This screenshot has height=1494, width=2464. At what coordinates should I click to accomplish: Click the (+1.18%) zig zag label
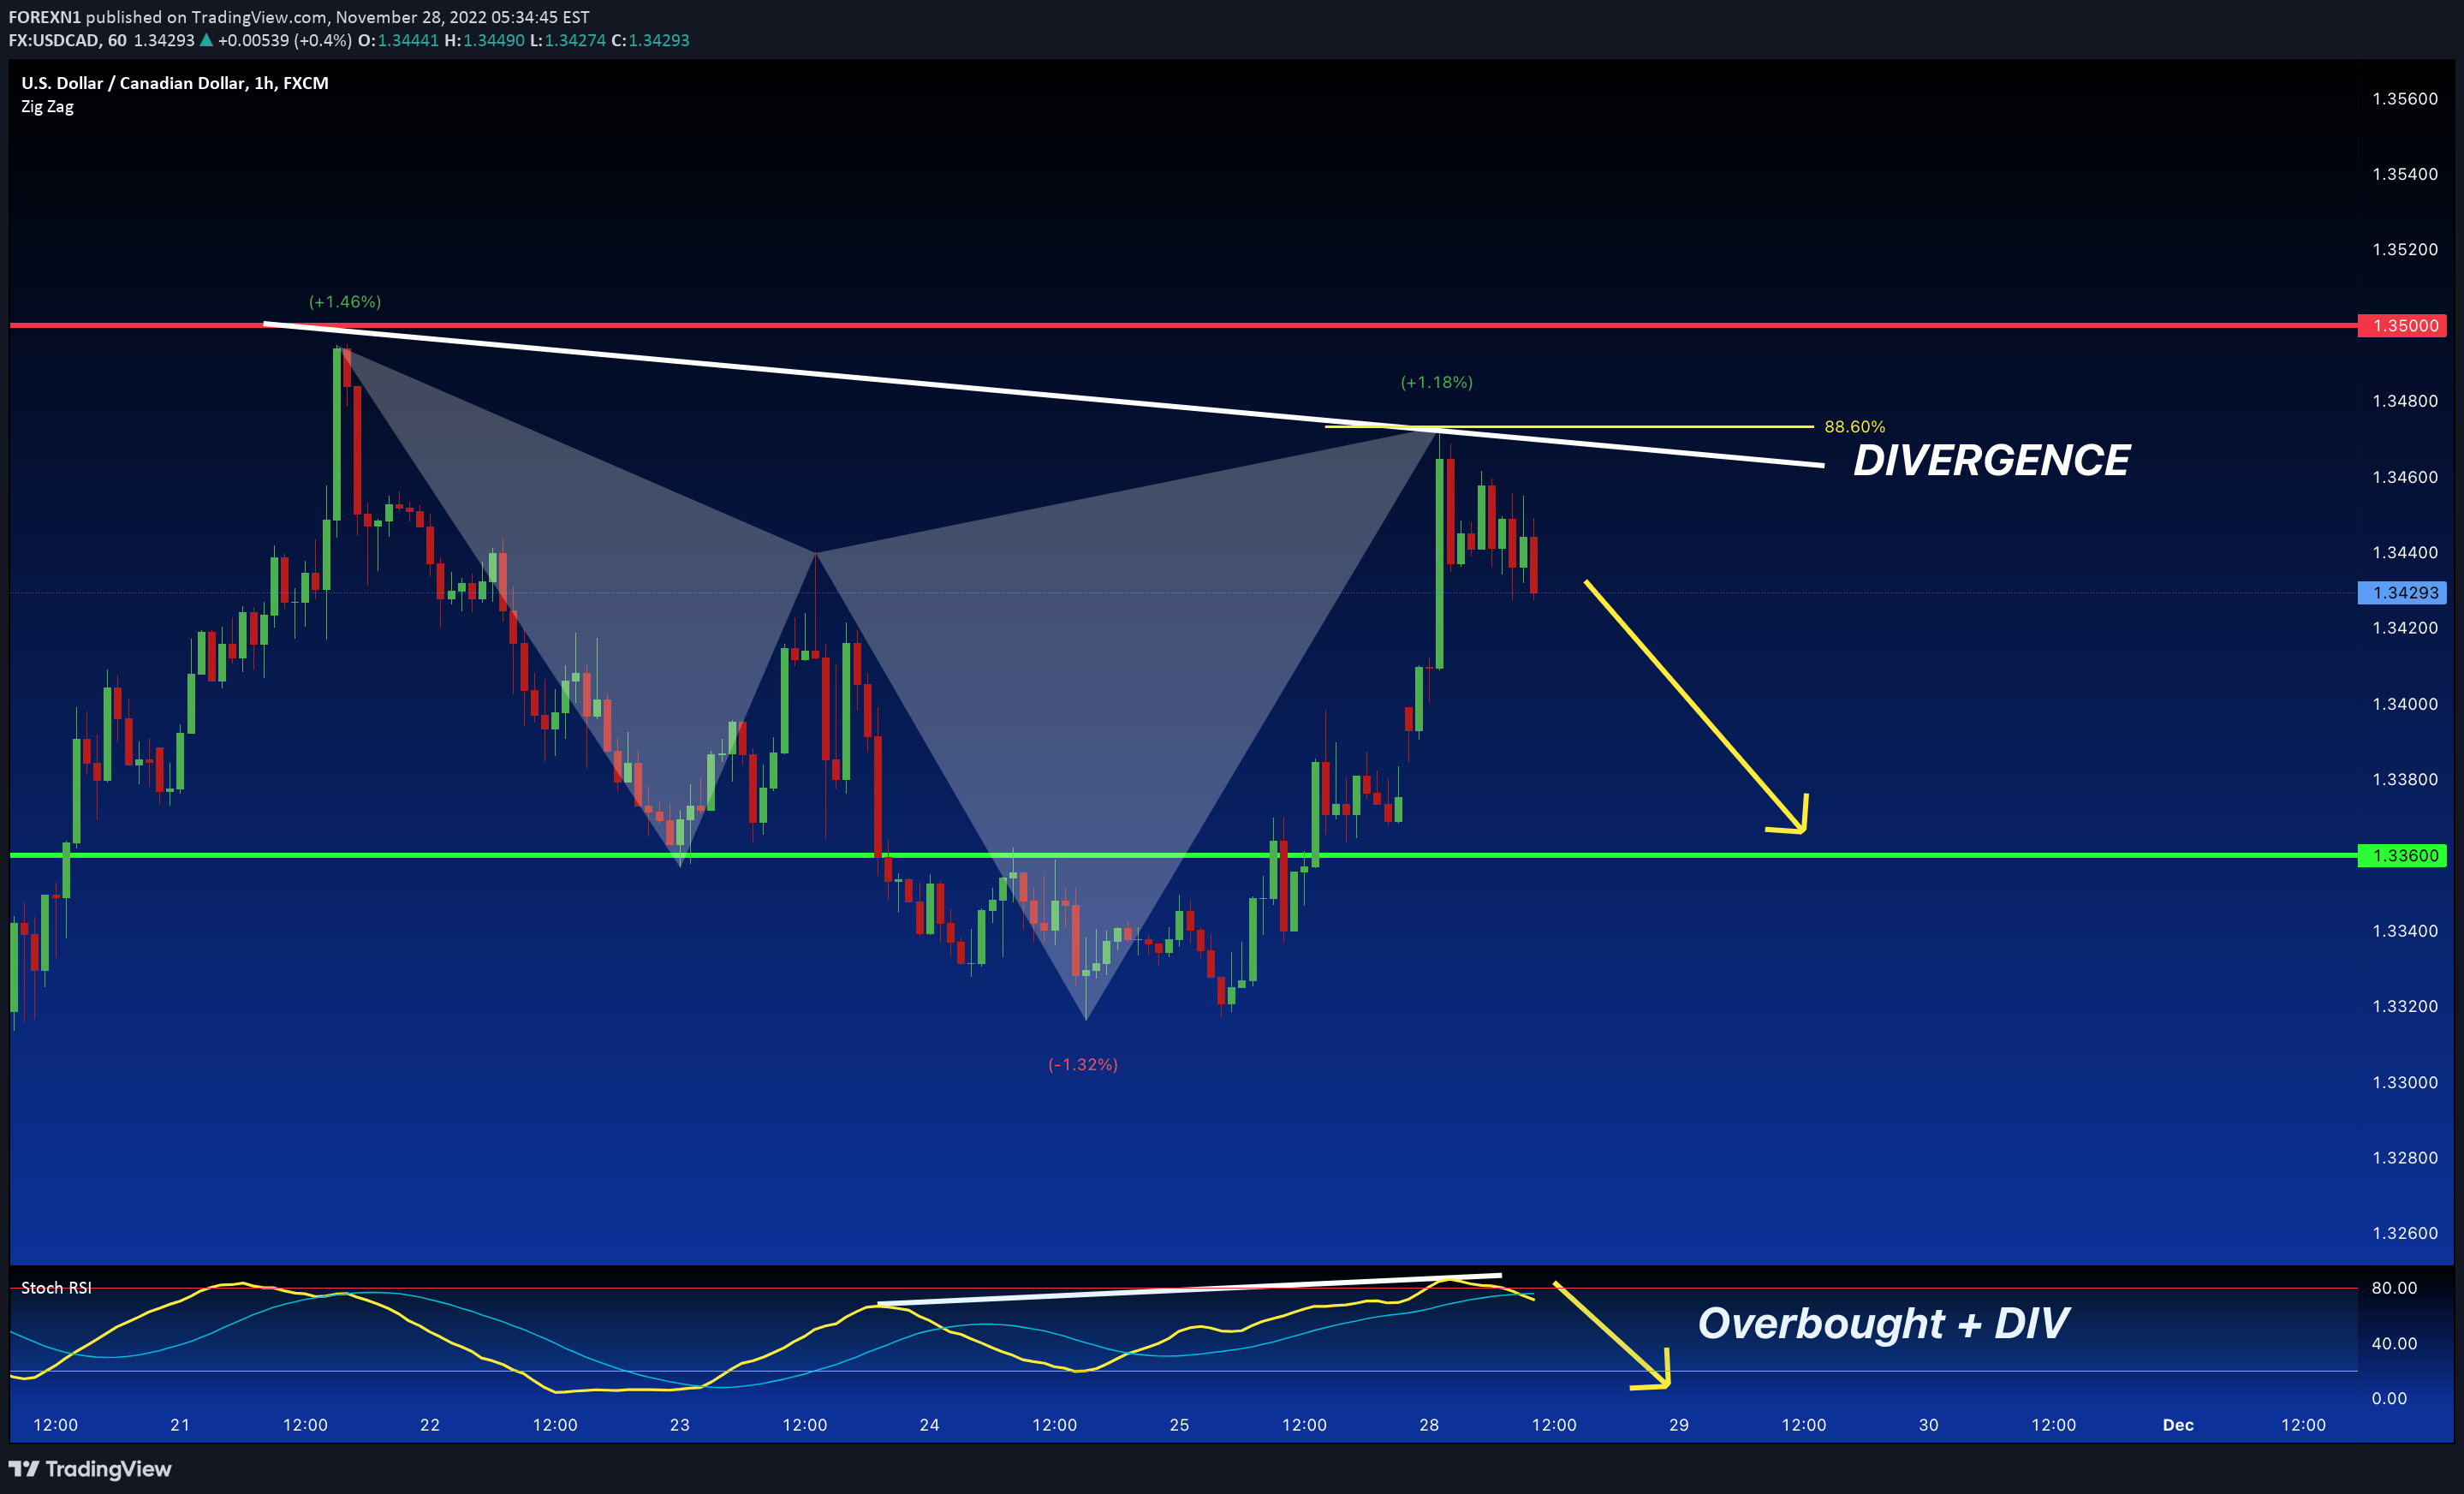1437,382
